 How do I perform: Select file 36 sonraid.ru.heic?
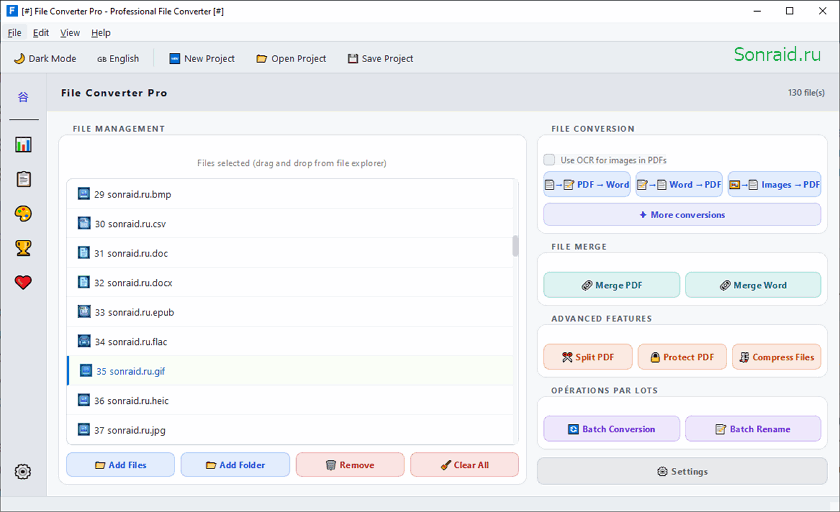pos(290,400)
